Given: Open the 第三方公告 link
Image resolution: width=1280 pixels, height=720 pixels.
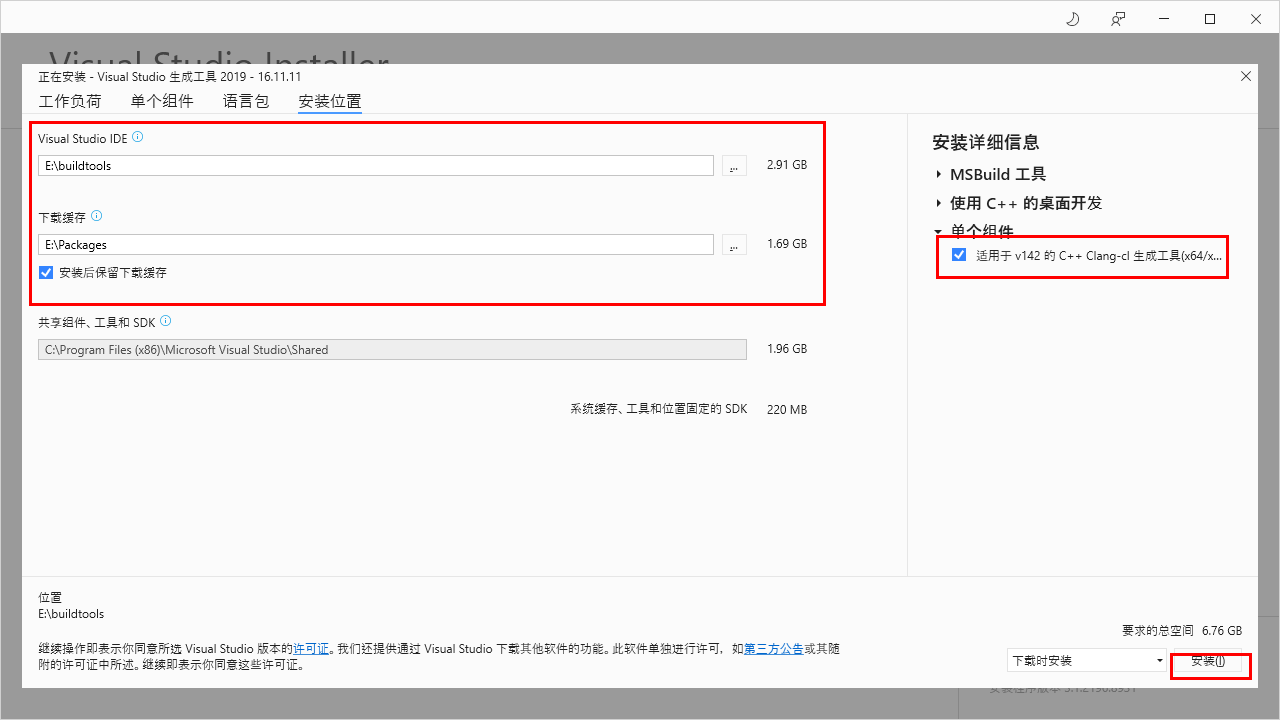Looking at the screenshot, I should 774,649.
